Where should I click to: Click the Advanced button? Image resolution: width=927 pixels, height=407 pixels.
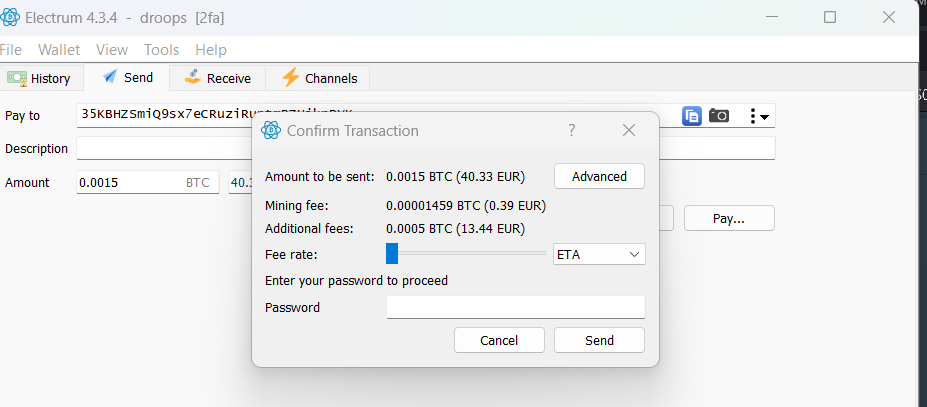click(599, 177)
